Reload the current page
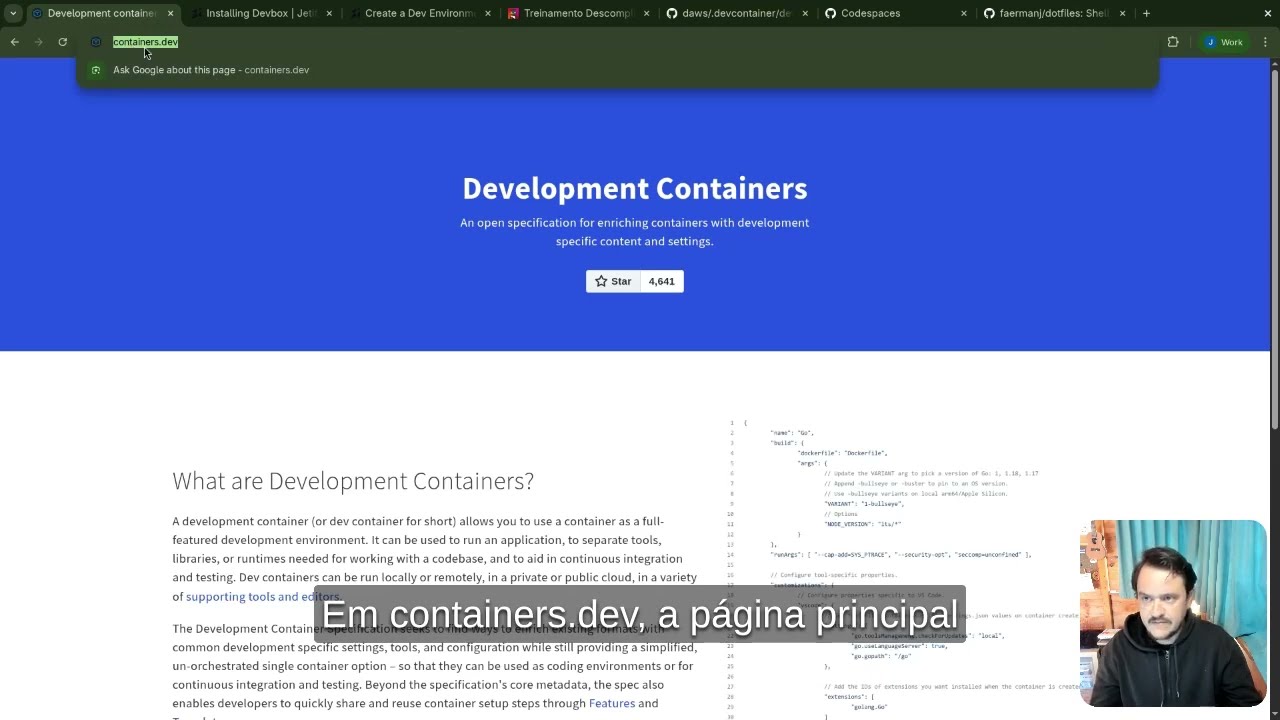 click(x=62, y=42)
